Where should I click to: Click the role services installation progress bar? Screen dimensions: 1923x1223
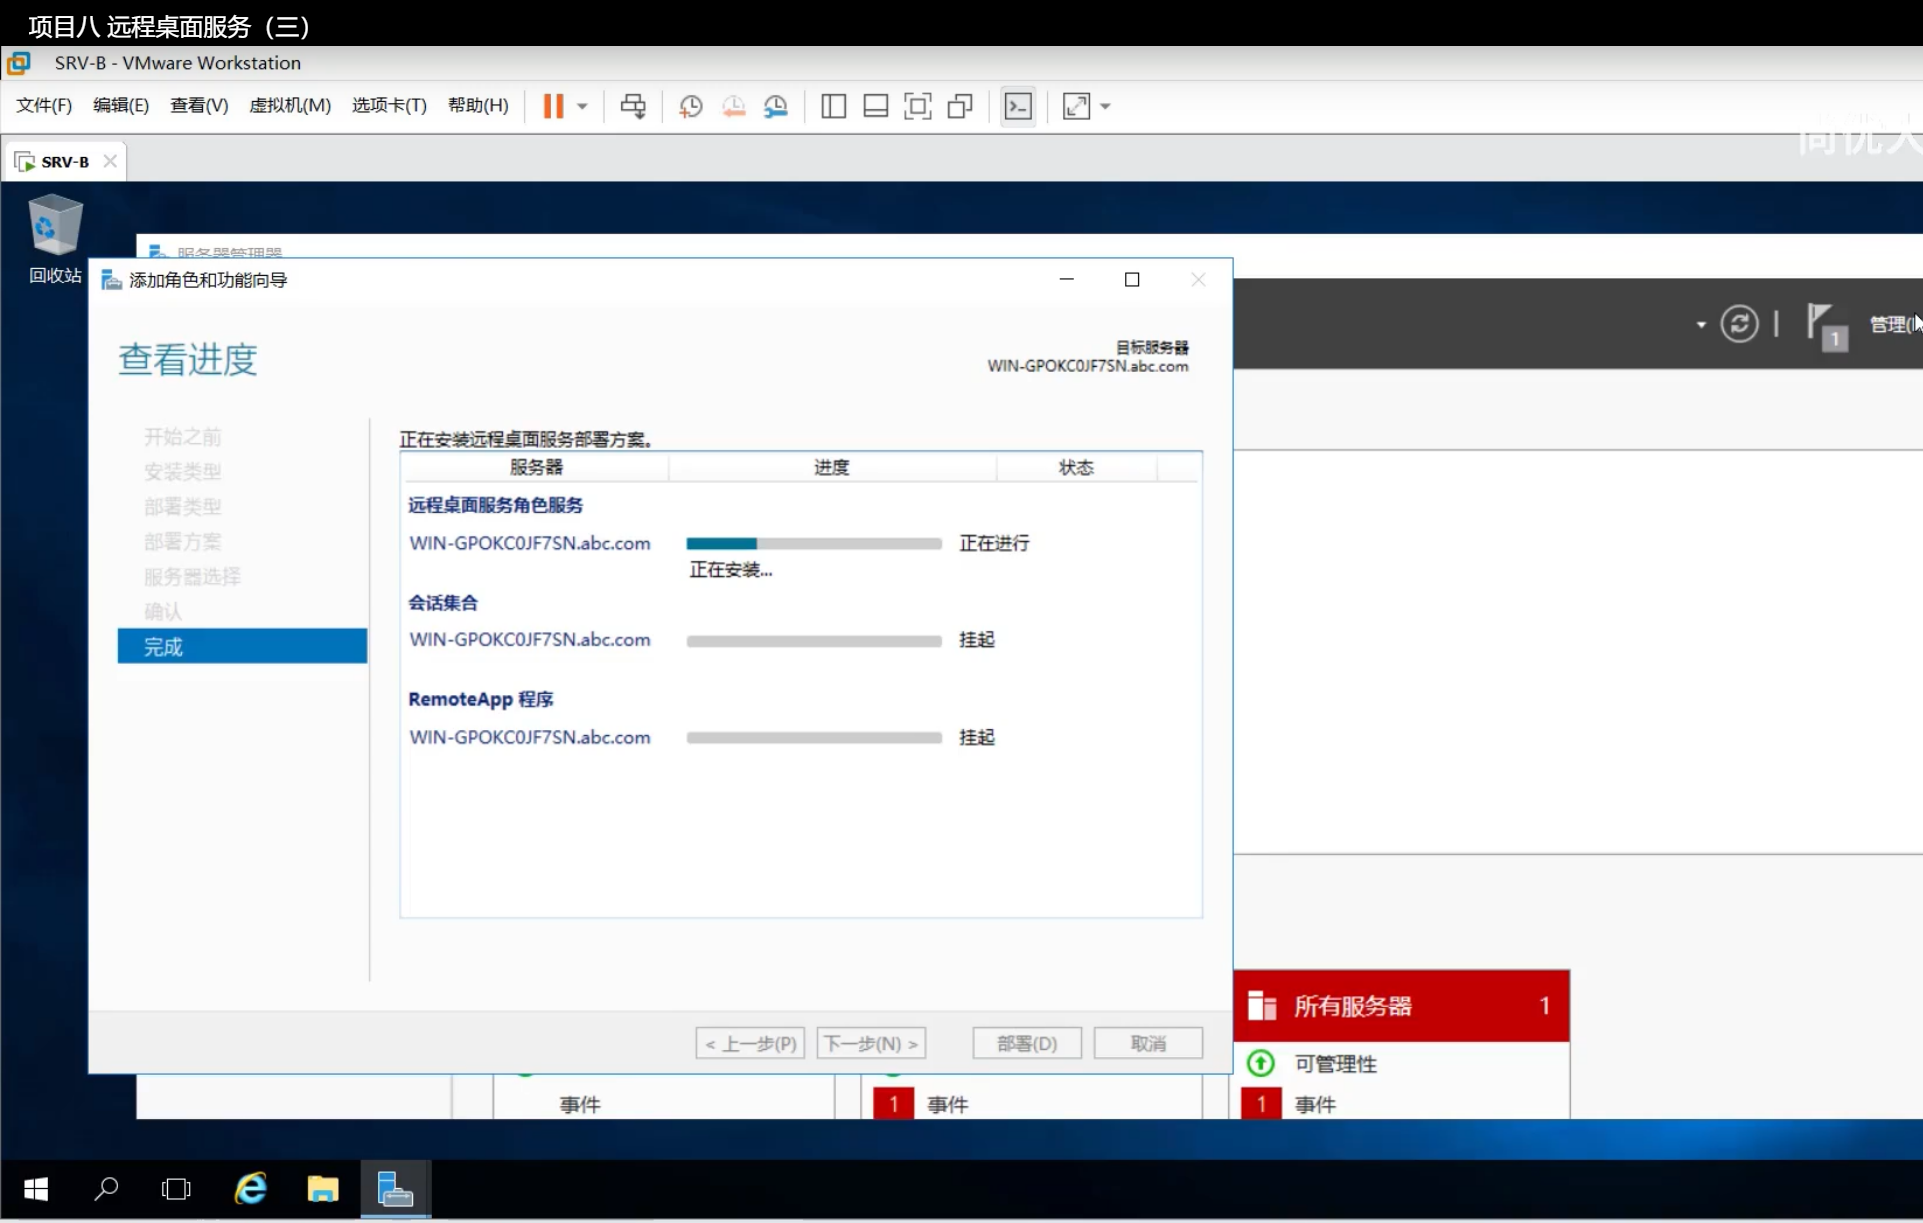(x=813, y=543)
